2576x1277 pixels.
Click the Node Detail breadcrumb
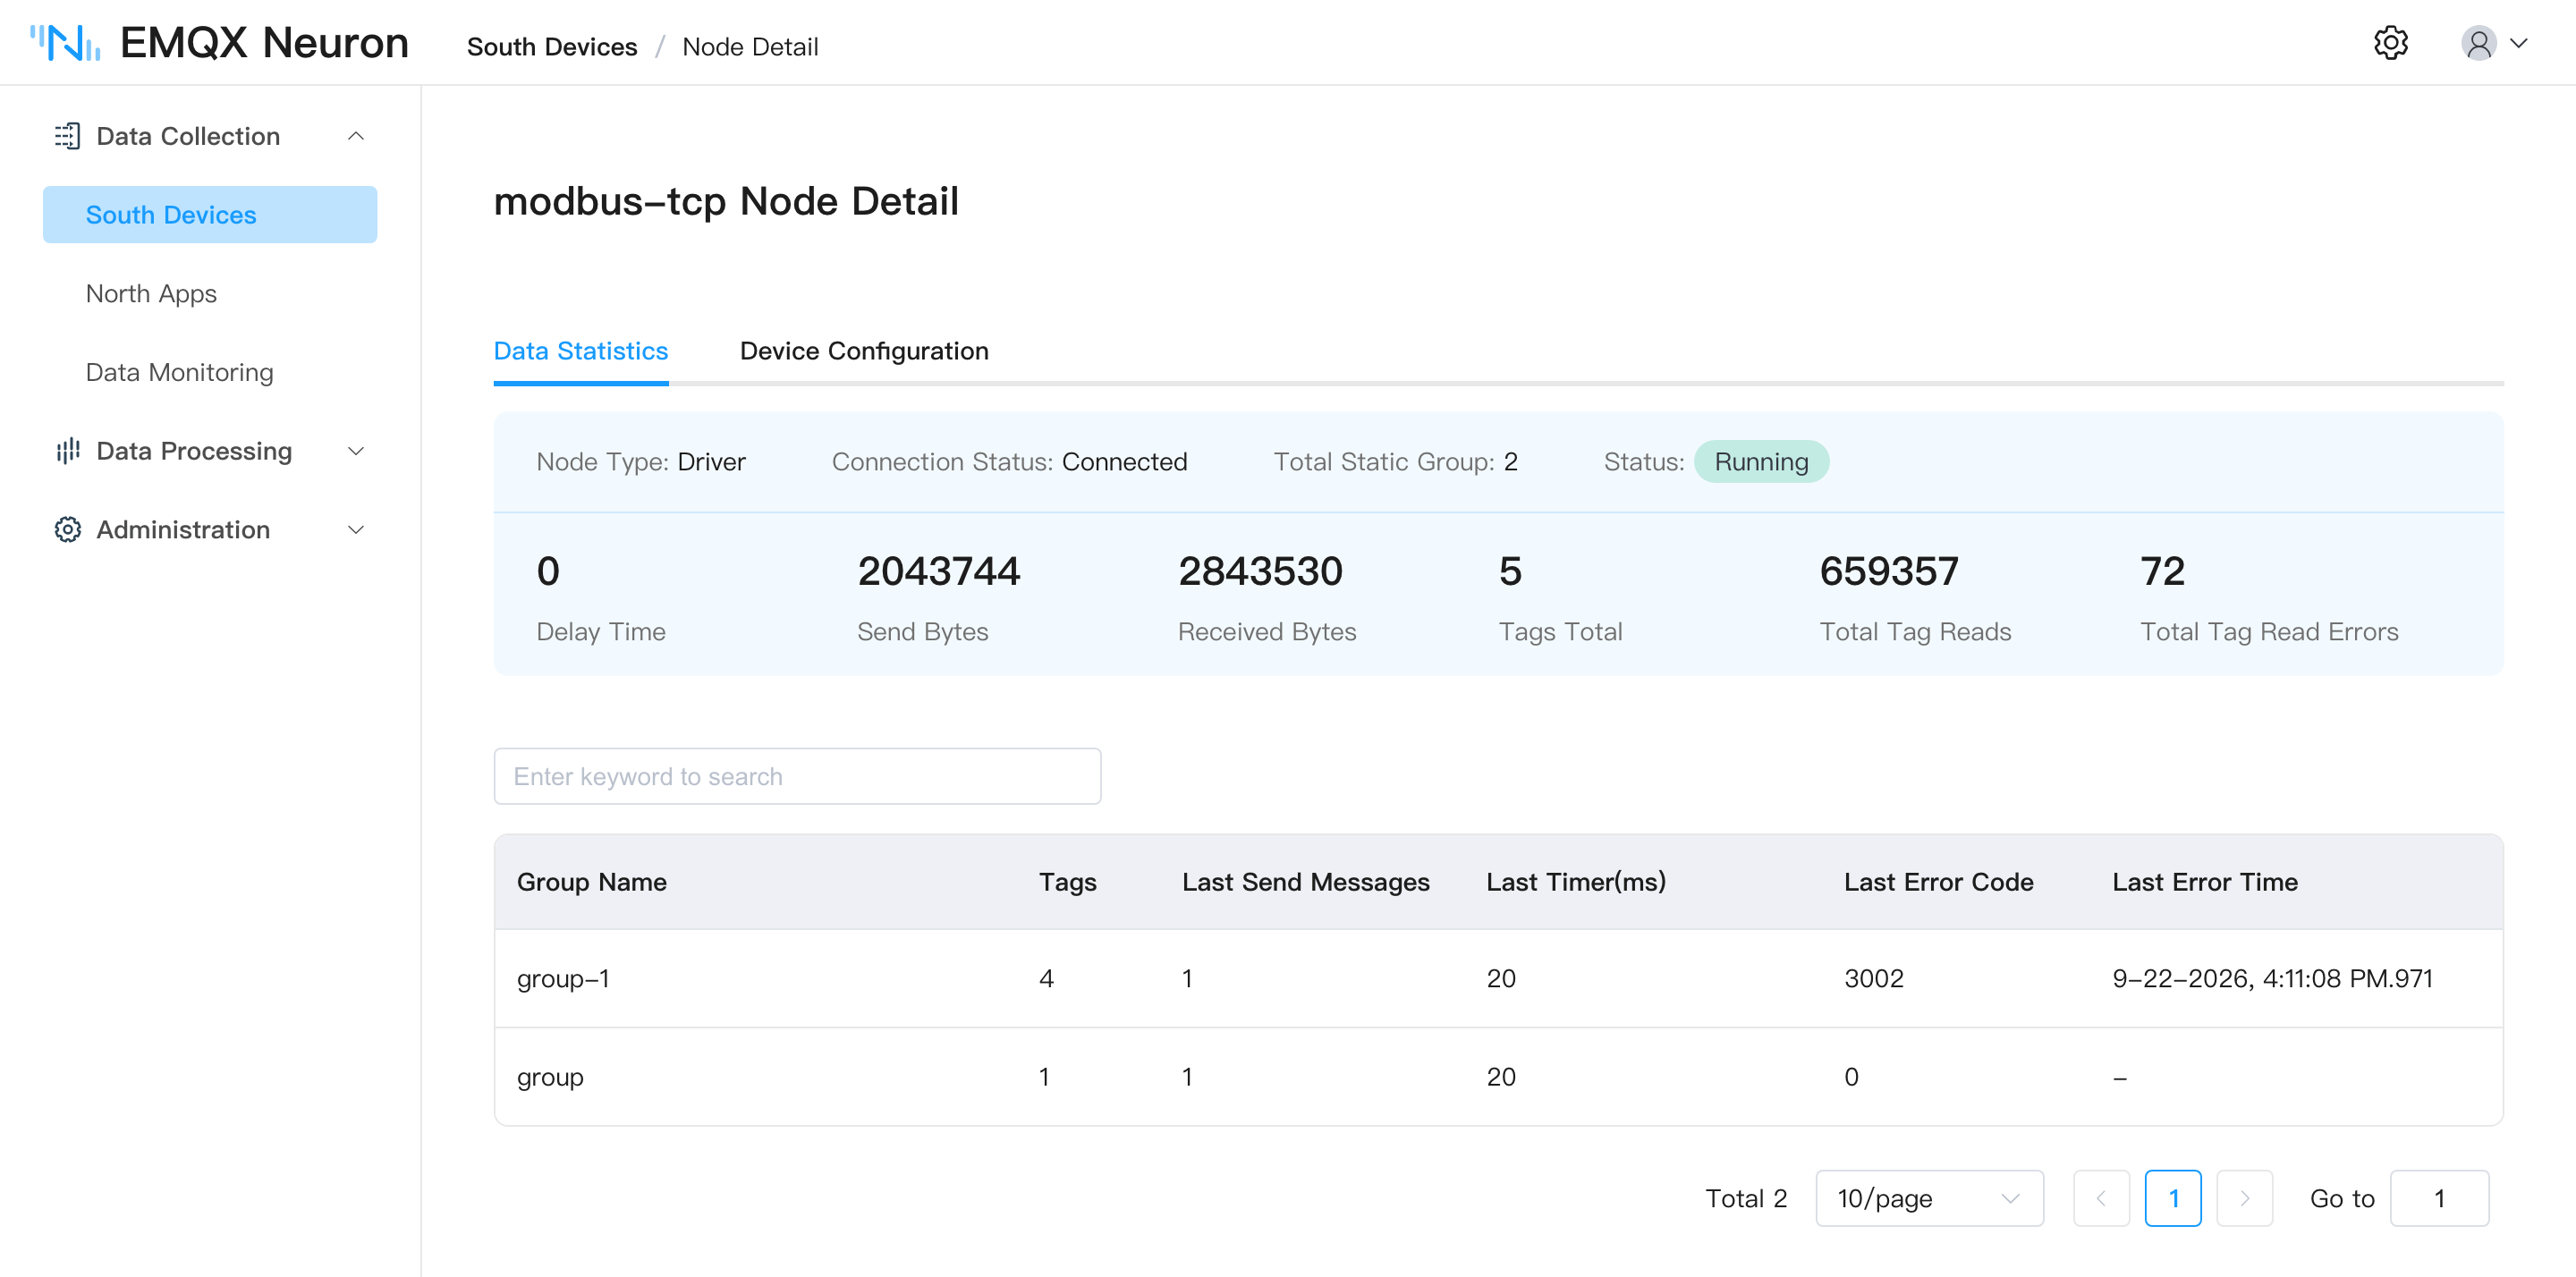click(750, 47)
